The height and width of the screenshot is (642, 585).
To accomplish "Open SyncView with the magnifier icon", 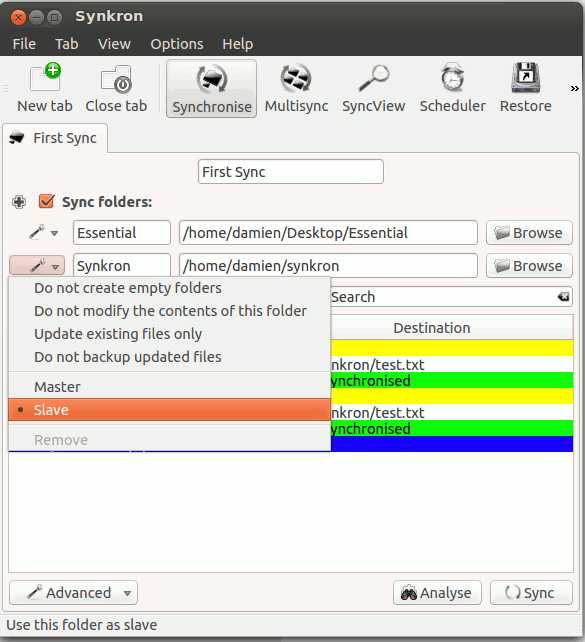I will coord(373,88).
